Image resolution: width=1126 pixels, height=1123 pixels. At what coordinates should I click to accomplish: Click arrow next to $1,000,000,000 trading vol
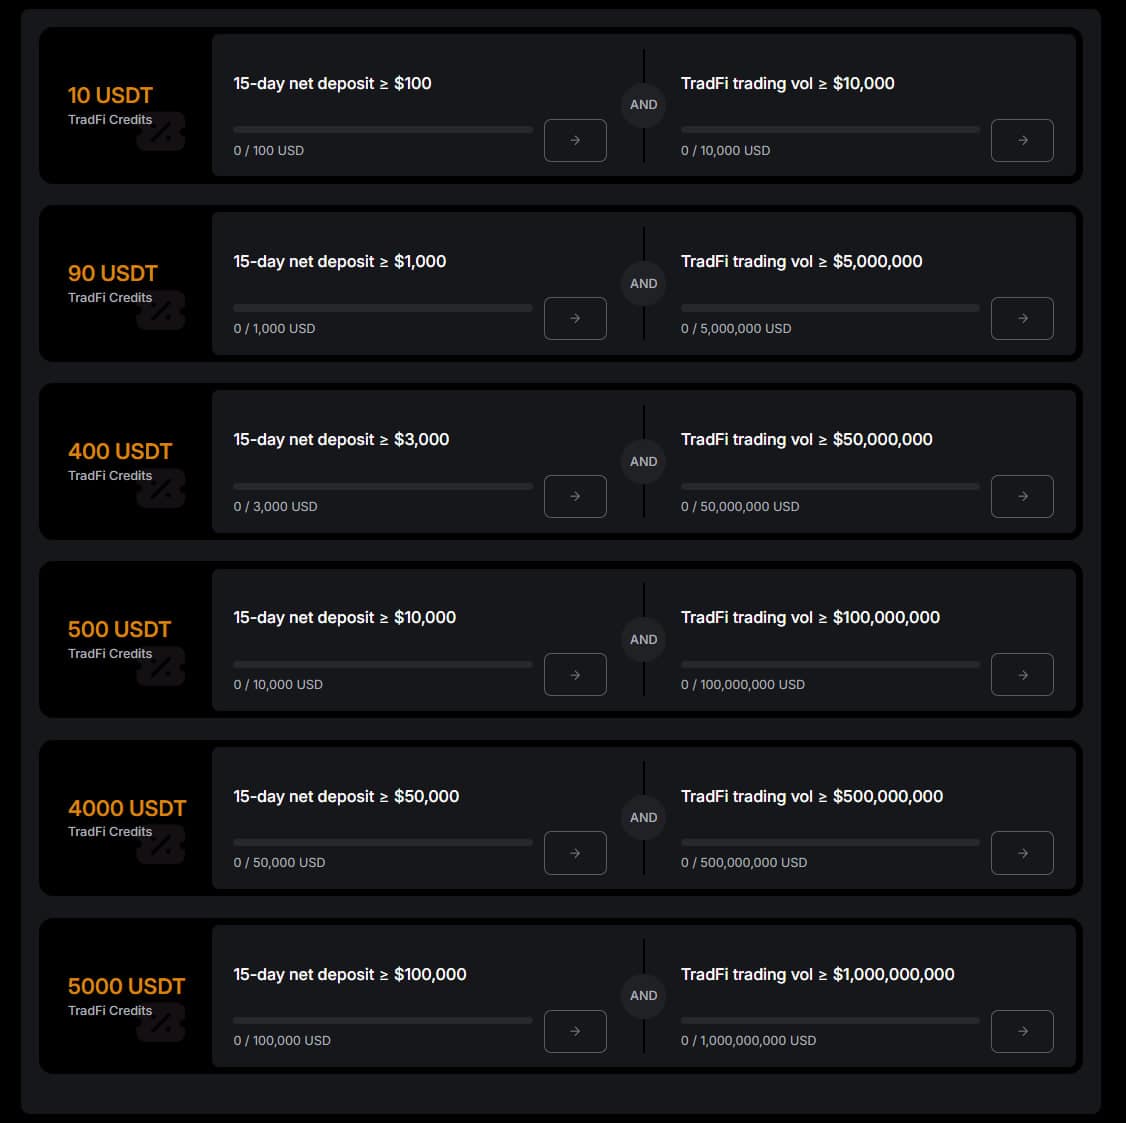[1022, 1031]
